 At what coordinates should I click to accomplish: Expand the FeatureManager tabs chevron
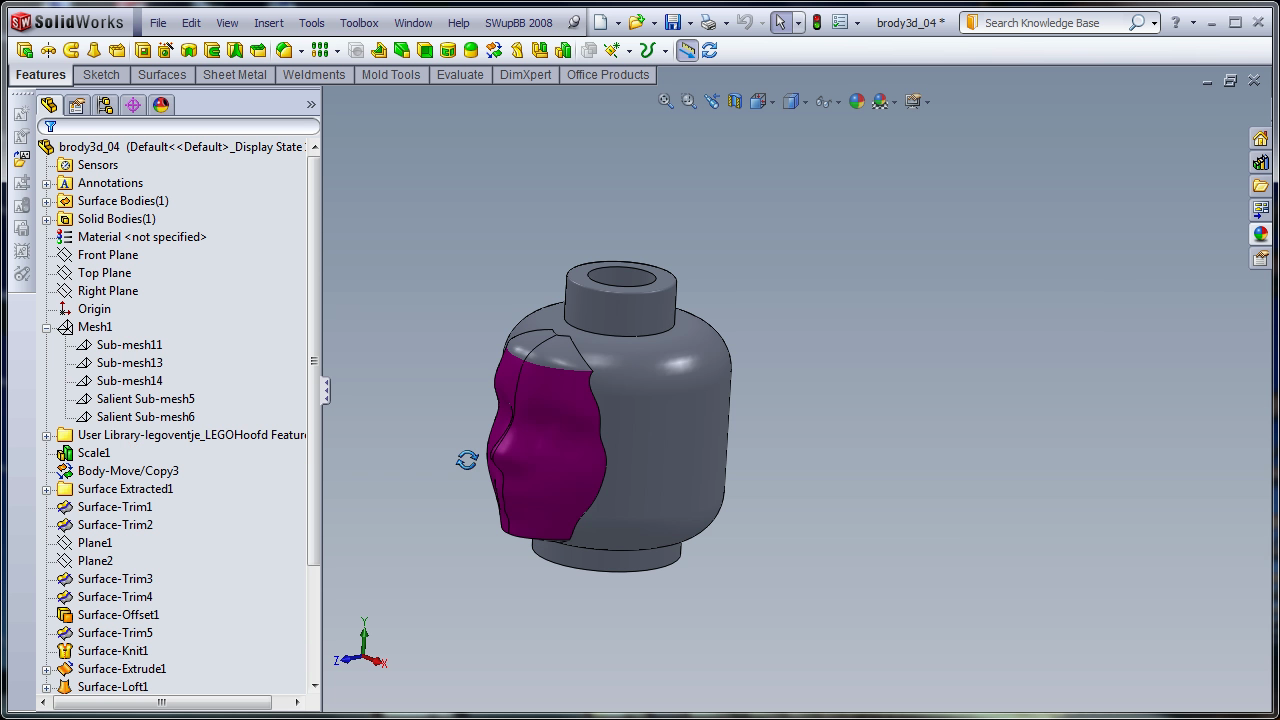(x=311, y=105)
